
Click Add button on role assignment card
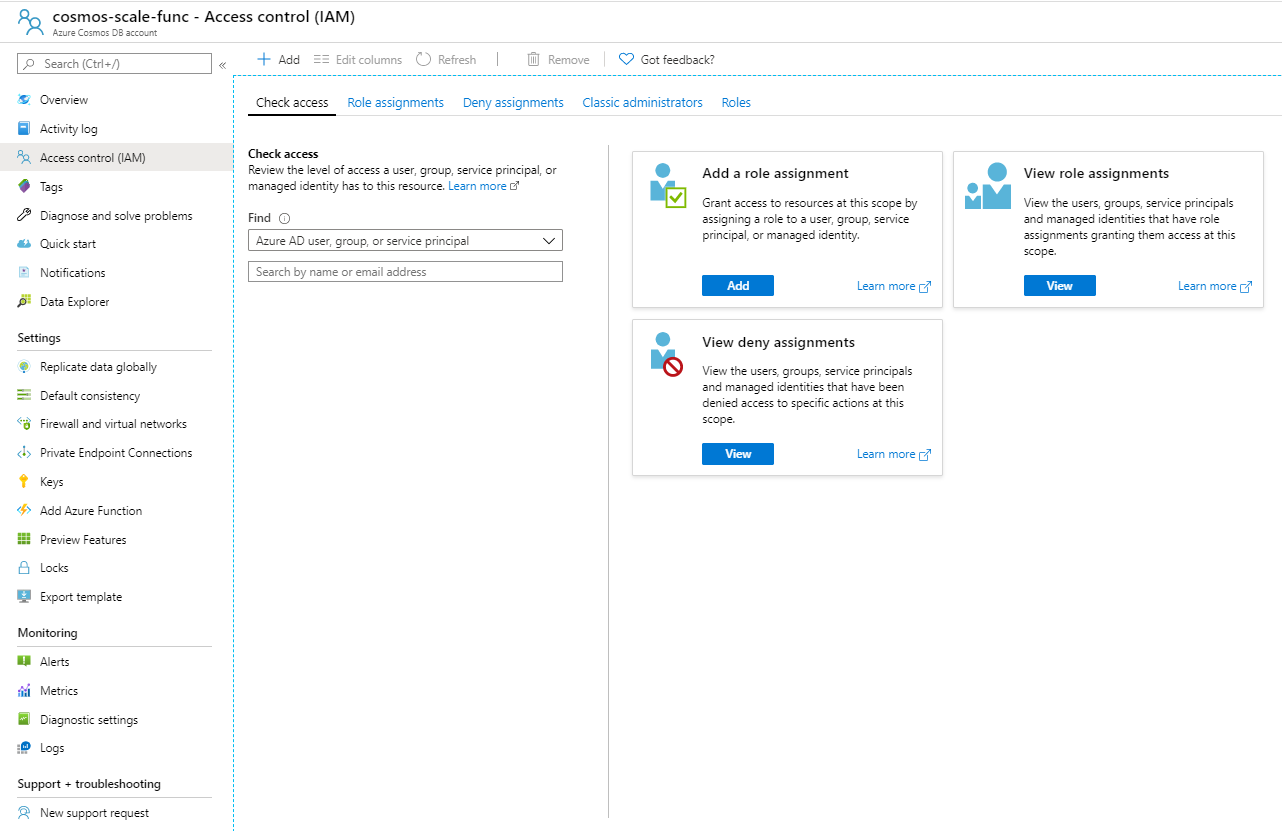[738, 286]
